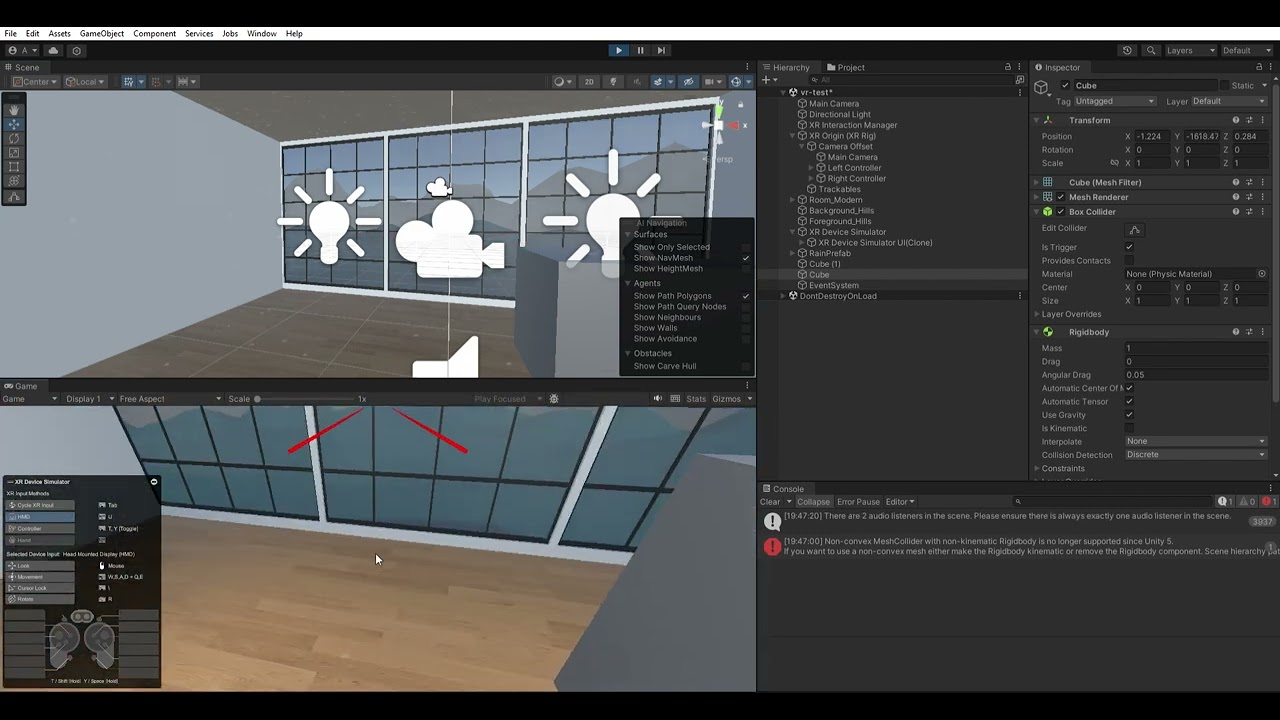Select the Hand (View) tool in the Scene toolbar
The image size is (1280, 720).
click(14, 110)
